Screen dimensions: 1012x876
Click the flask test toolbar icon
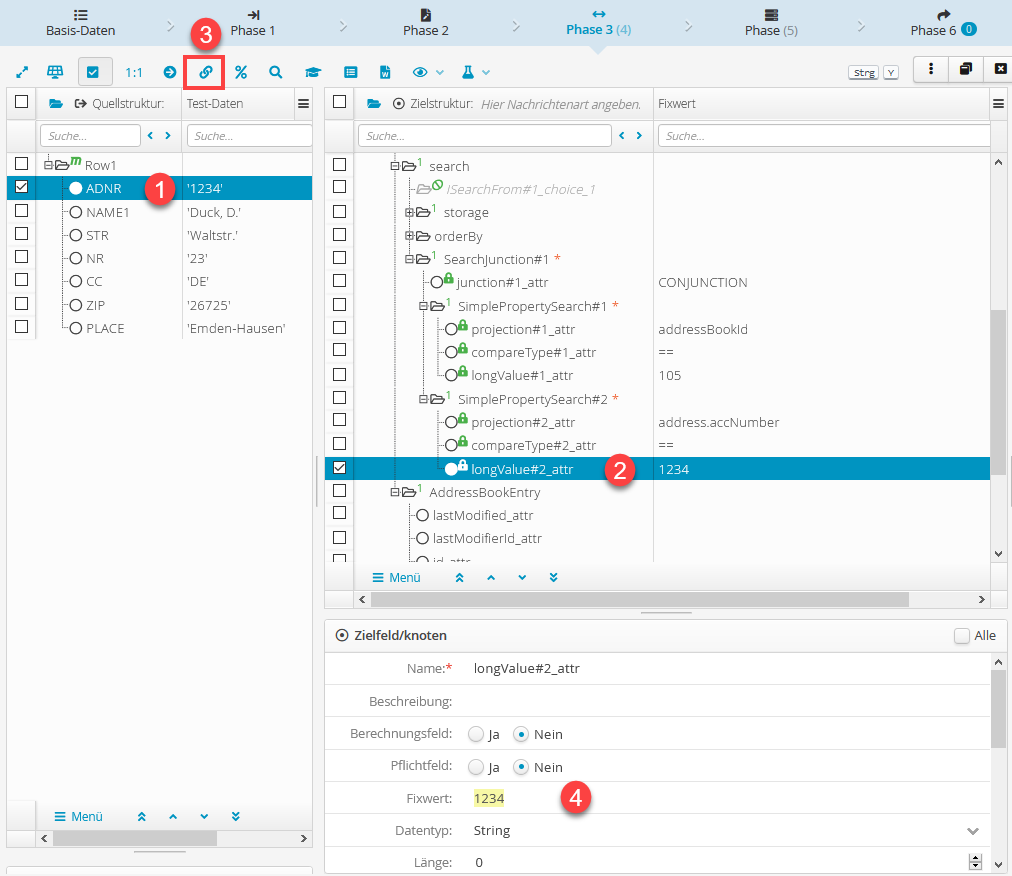point(468,72)
